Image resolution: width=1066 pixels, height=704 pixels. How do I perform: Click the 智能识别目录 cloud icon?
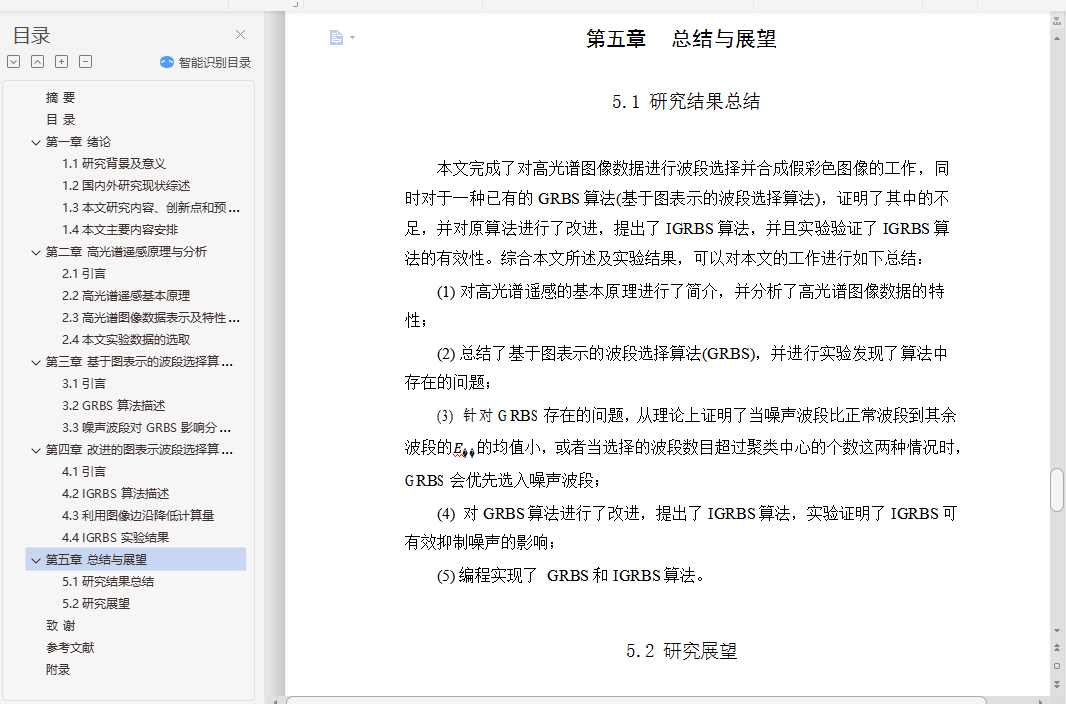pos(167,63)
